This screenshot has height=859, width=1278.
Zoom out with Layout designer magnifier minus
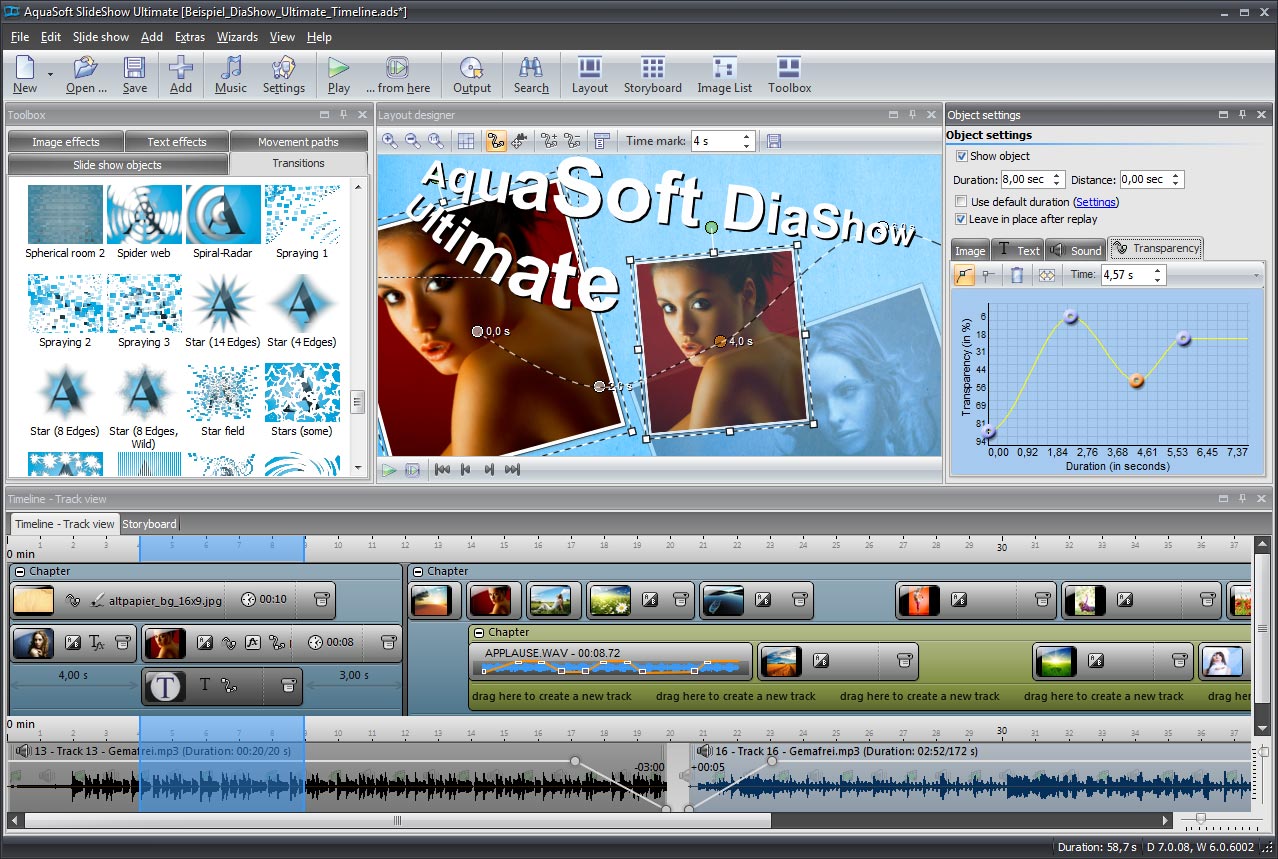coord(413,141)
